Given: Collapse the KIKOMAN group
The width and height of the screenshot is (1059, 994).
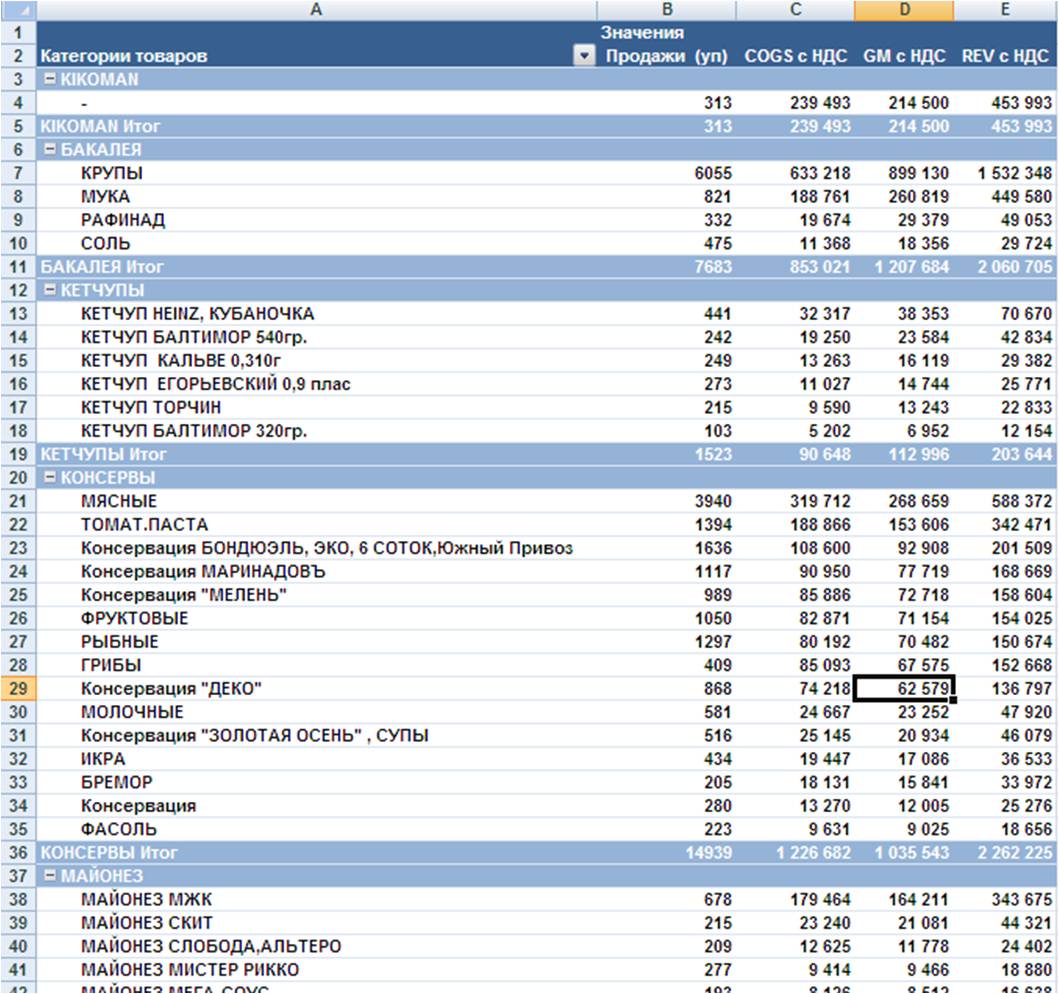Looking at the screenshot, I should click(49, 79).
